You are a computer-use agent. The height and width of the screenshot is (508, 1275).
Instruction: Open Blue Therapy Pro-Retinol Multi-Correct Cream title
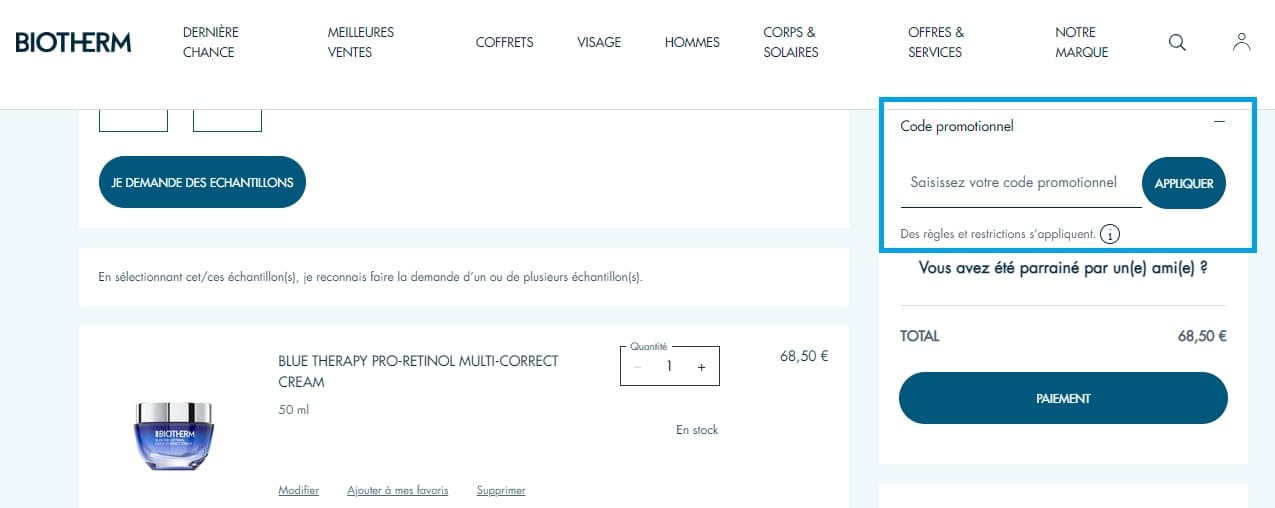[x=419, y=371]
